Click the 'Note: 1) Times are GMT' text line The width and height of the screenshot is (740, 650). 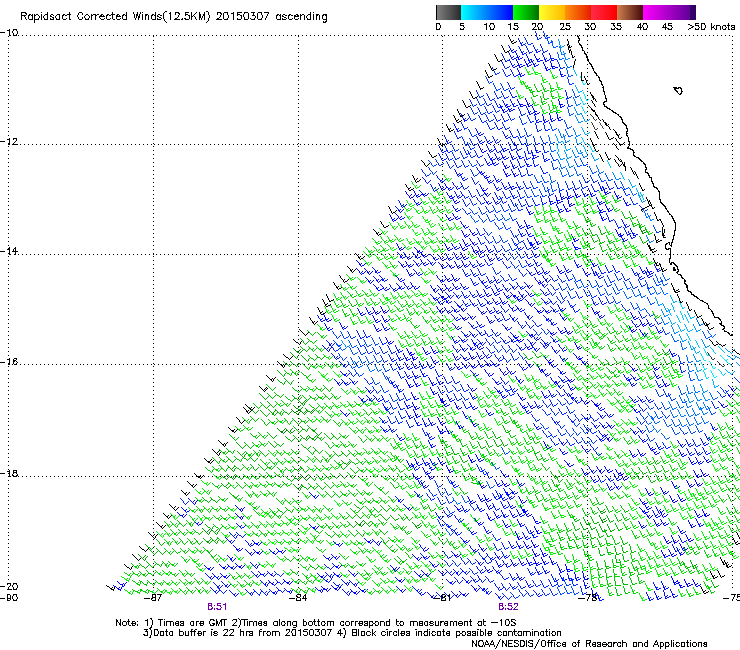316,623
